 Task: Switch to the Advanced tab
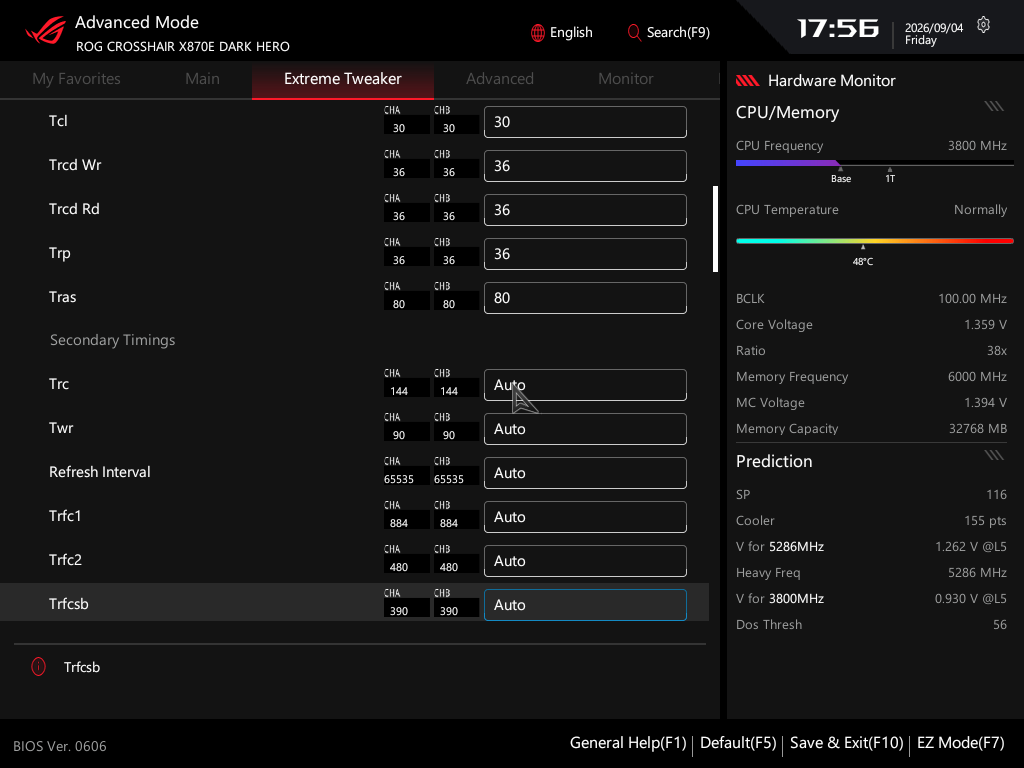coord(500,79)
